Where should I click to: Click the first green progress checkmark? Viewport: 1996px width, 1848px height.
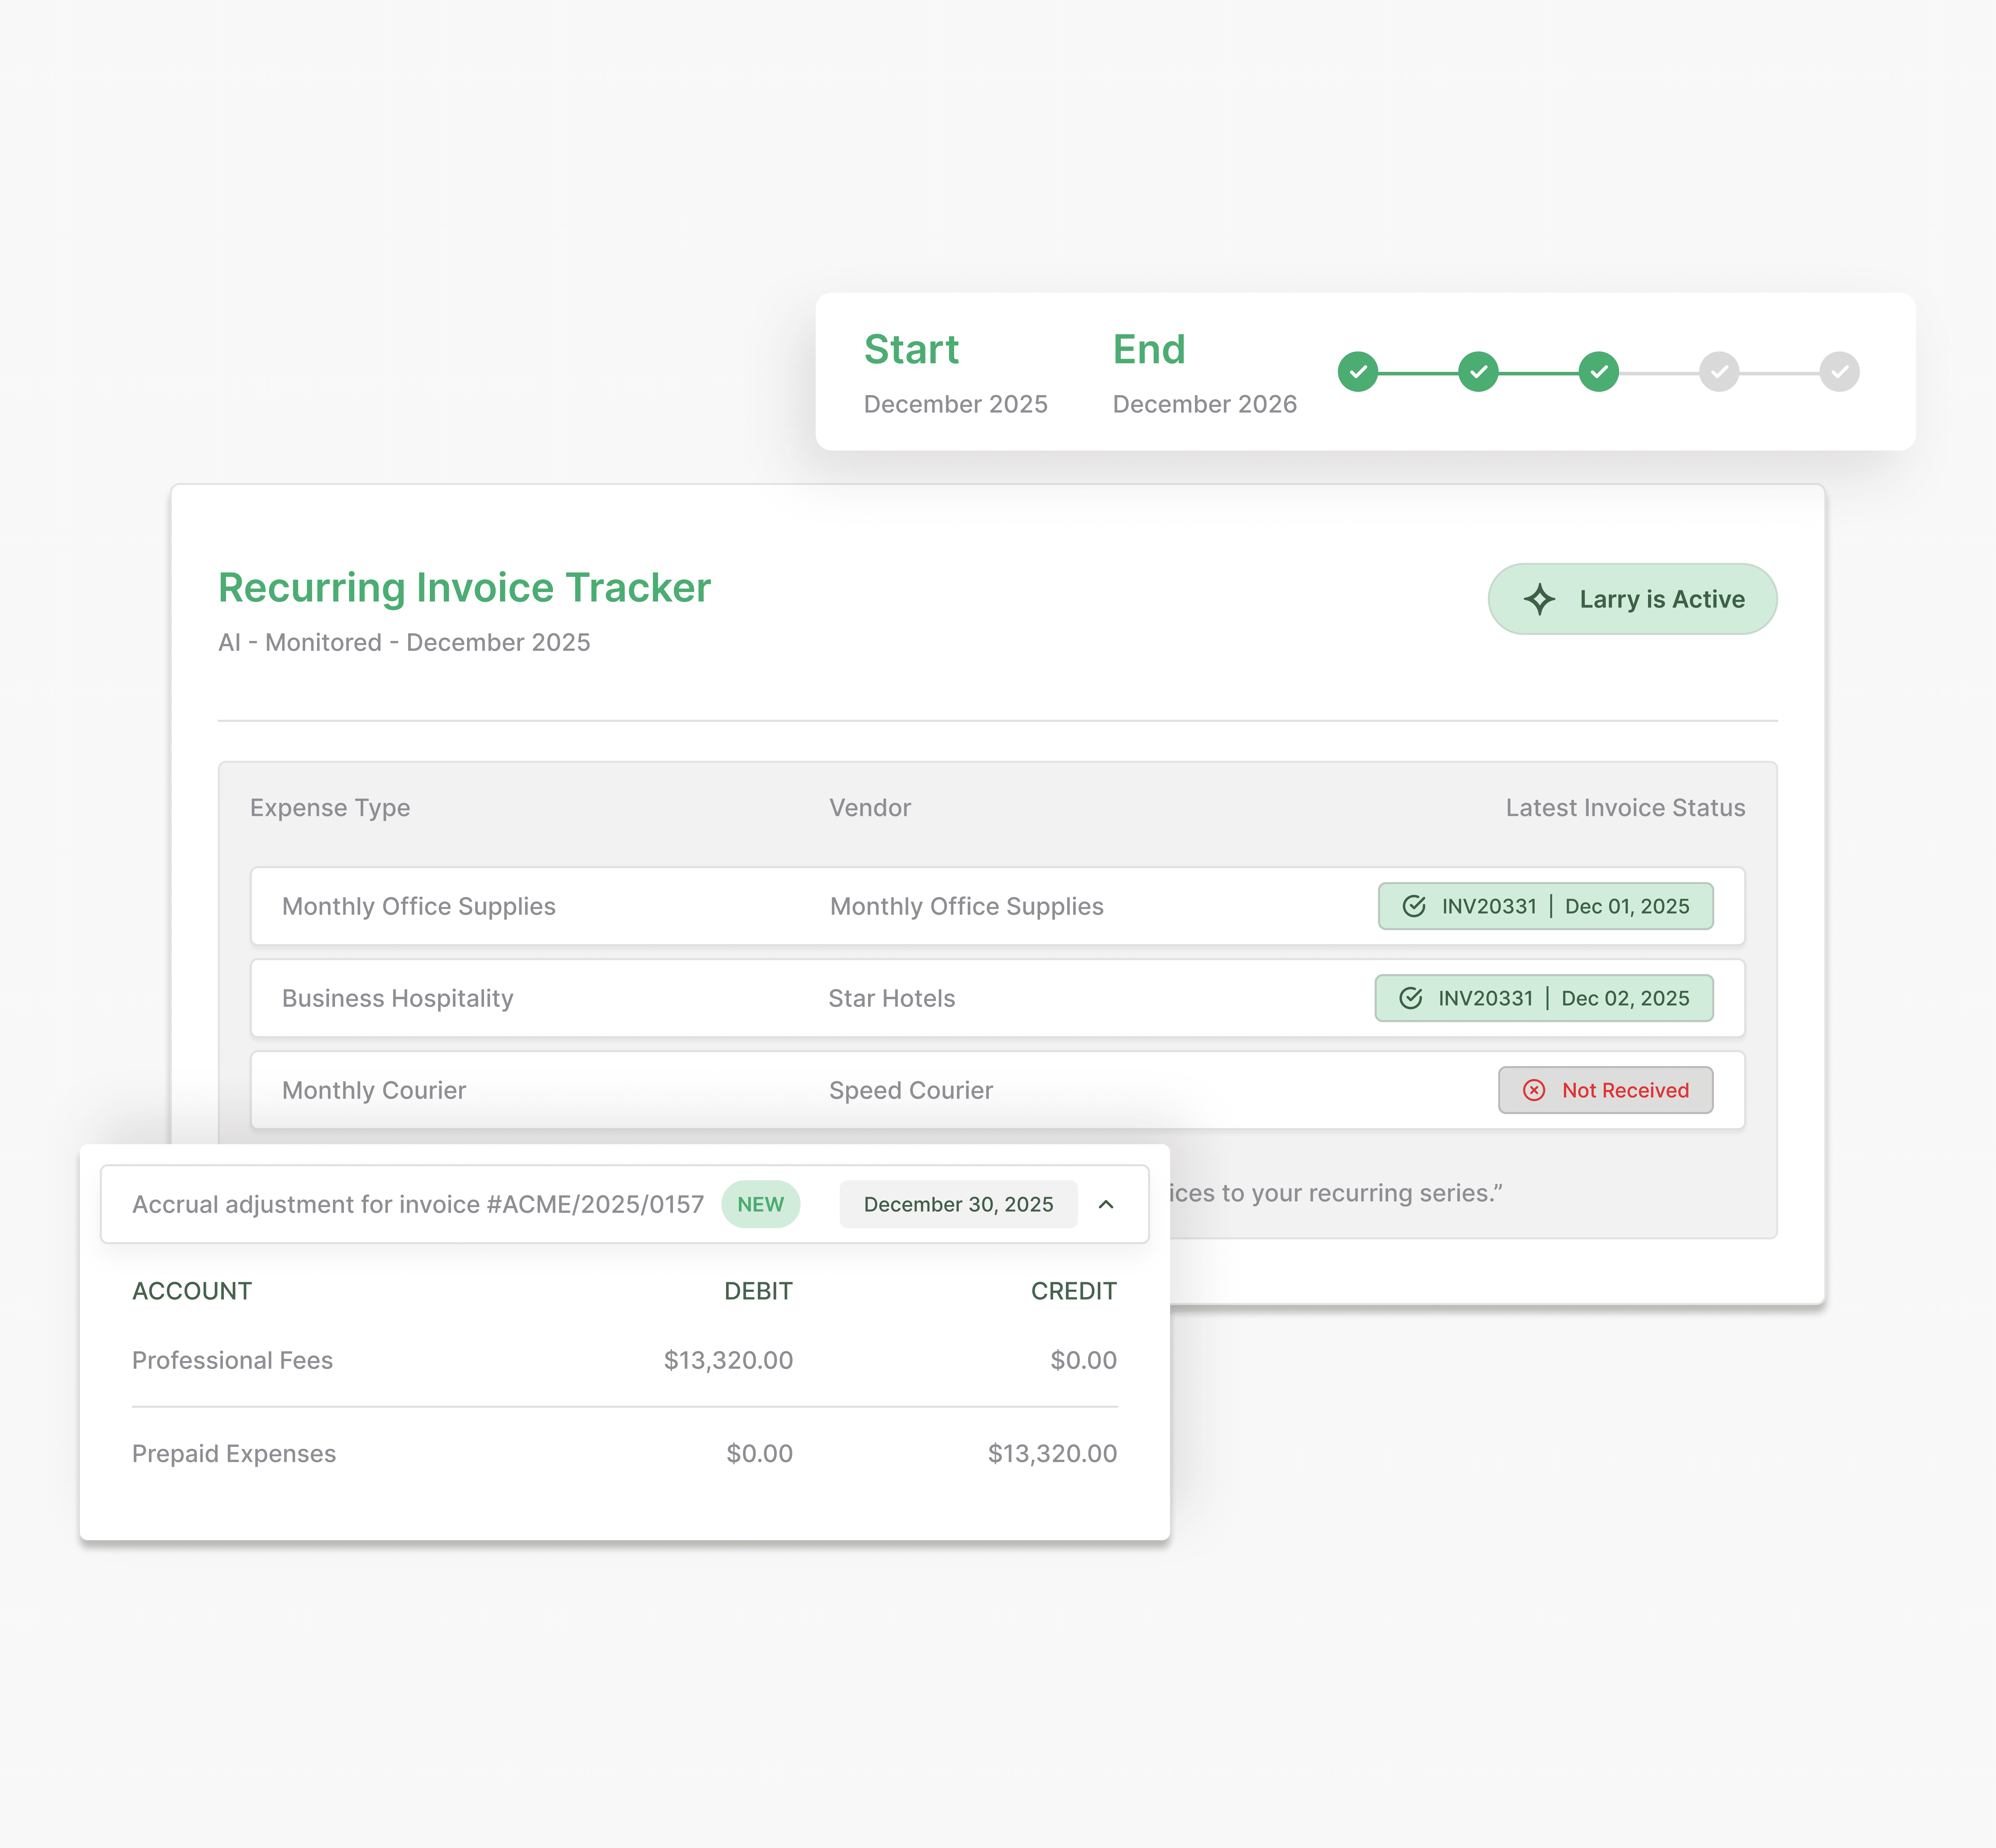1358,372
